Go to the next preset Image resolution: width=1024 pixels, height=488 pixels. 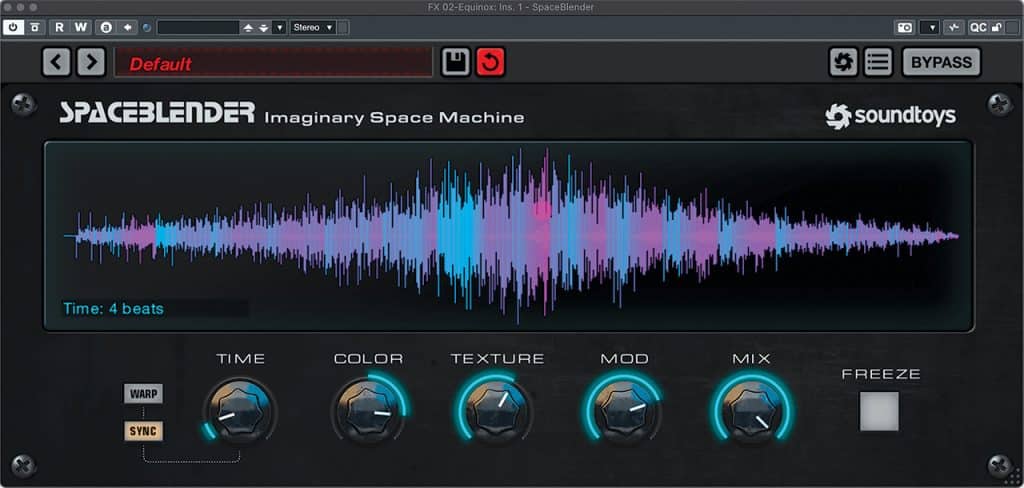pyautogui.click(x=90, y=62)
